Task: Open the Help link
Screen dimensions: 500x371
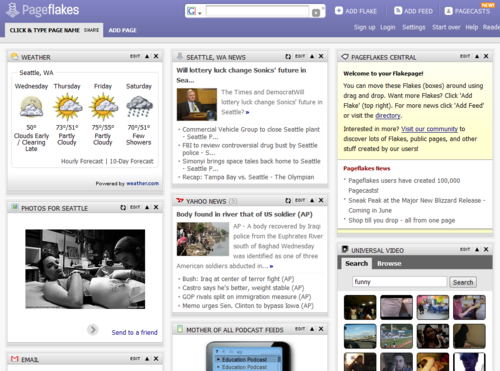Action: coord(472,27)
